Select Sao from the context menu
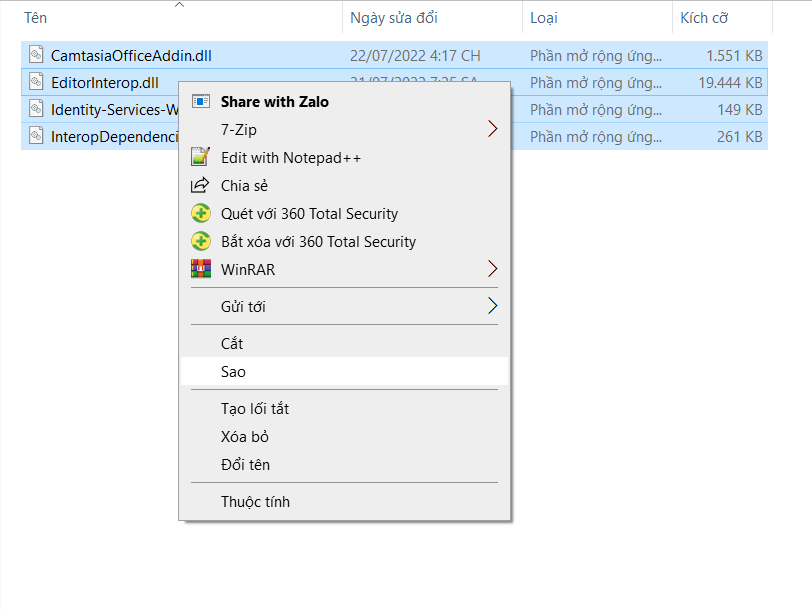This screenshot has width=812, height=610. pyautogui.click(x=234, y=372)
